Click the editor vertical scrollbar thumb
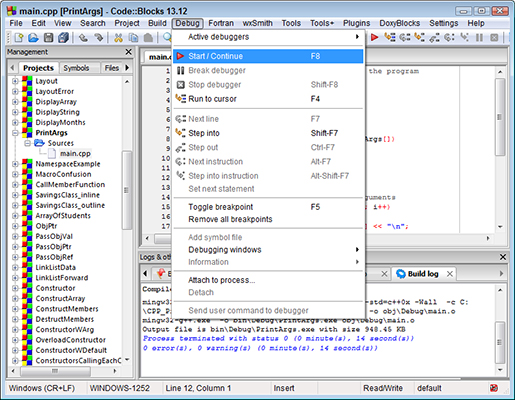Viewport: 515px width, 400px height. tap(500, 117)
